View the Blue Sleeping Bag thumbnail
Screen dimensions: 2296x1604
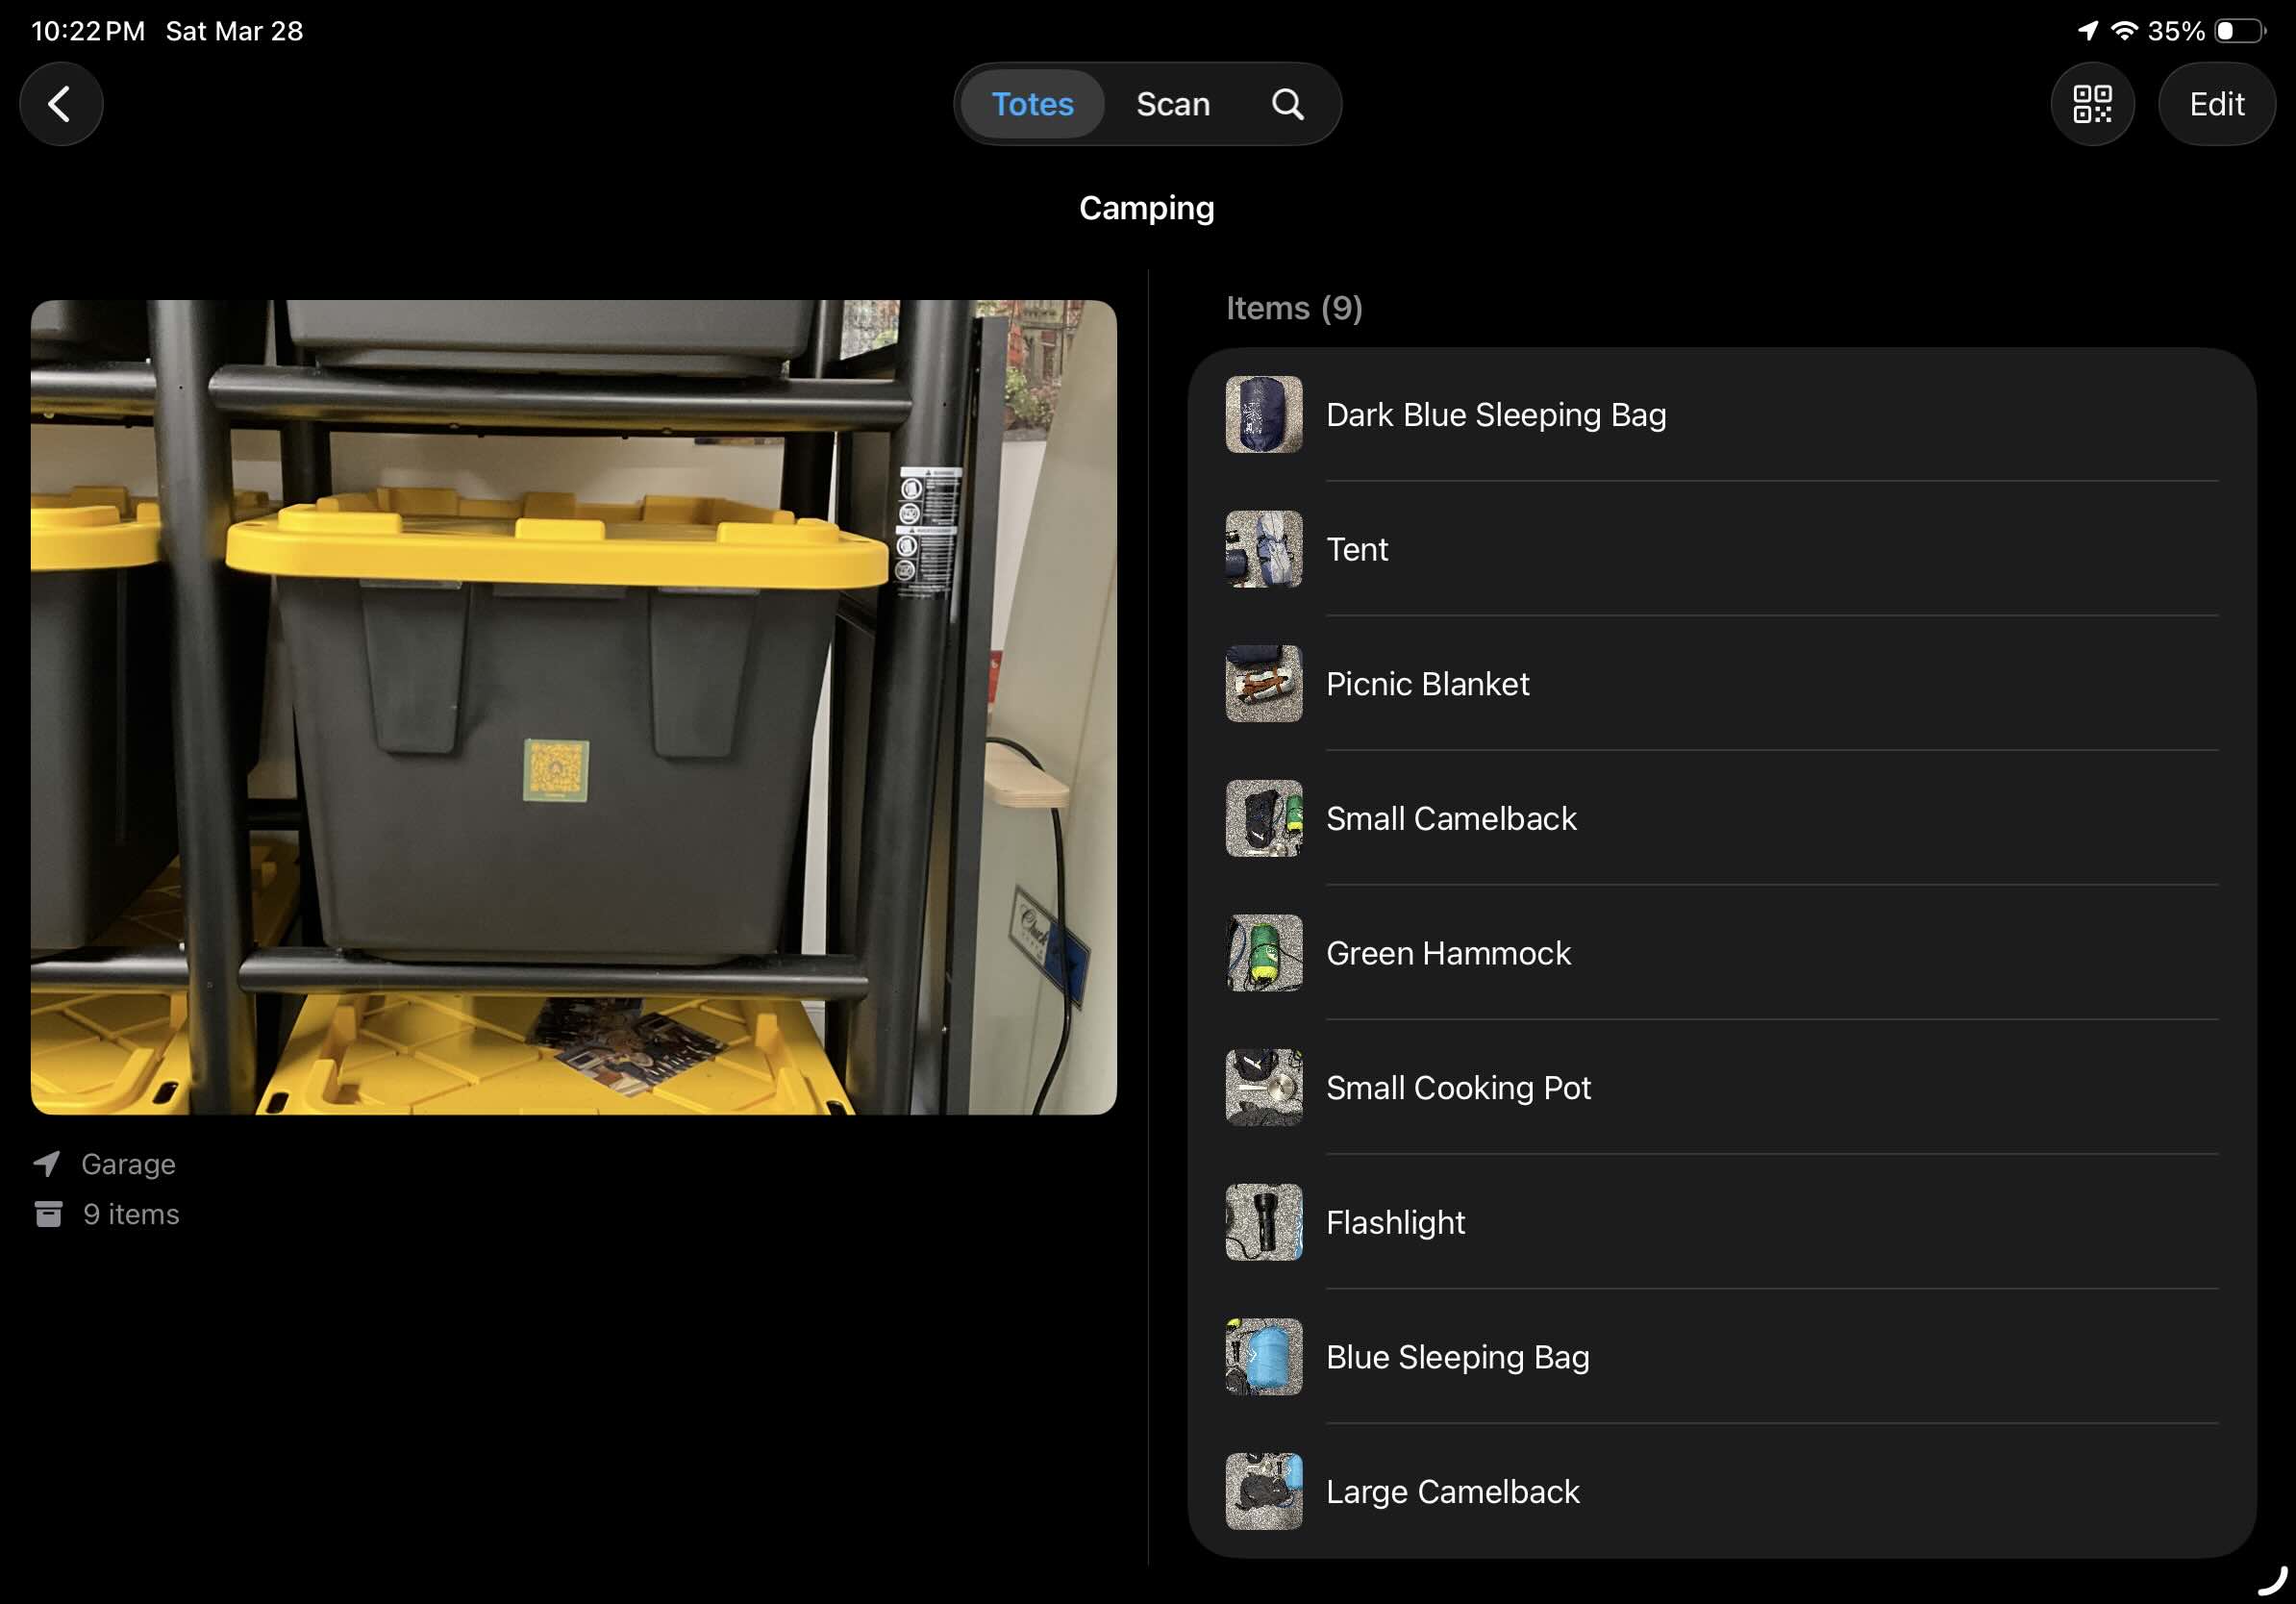1264,1357
